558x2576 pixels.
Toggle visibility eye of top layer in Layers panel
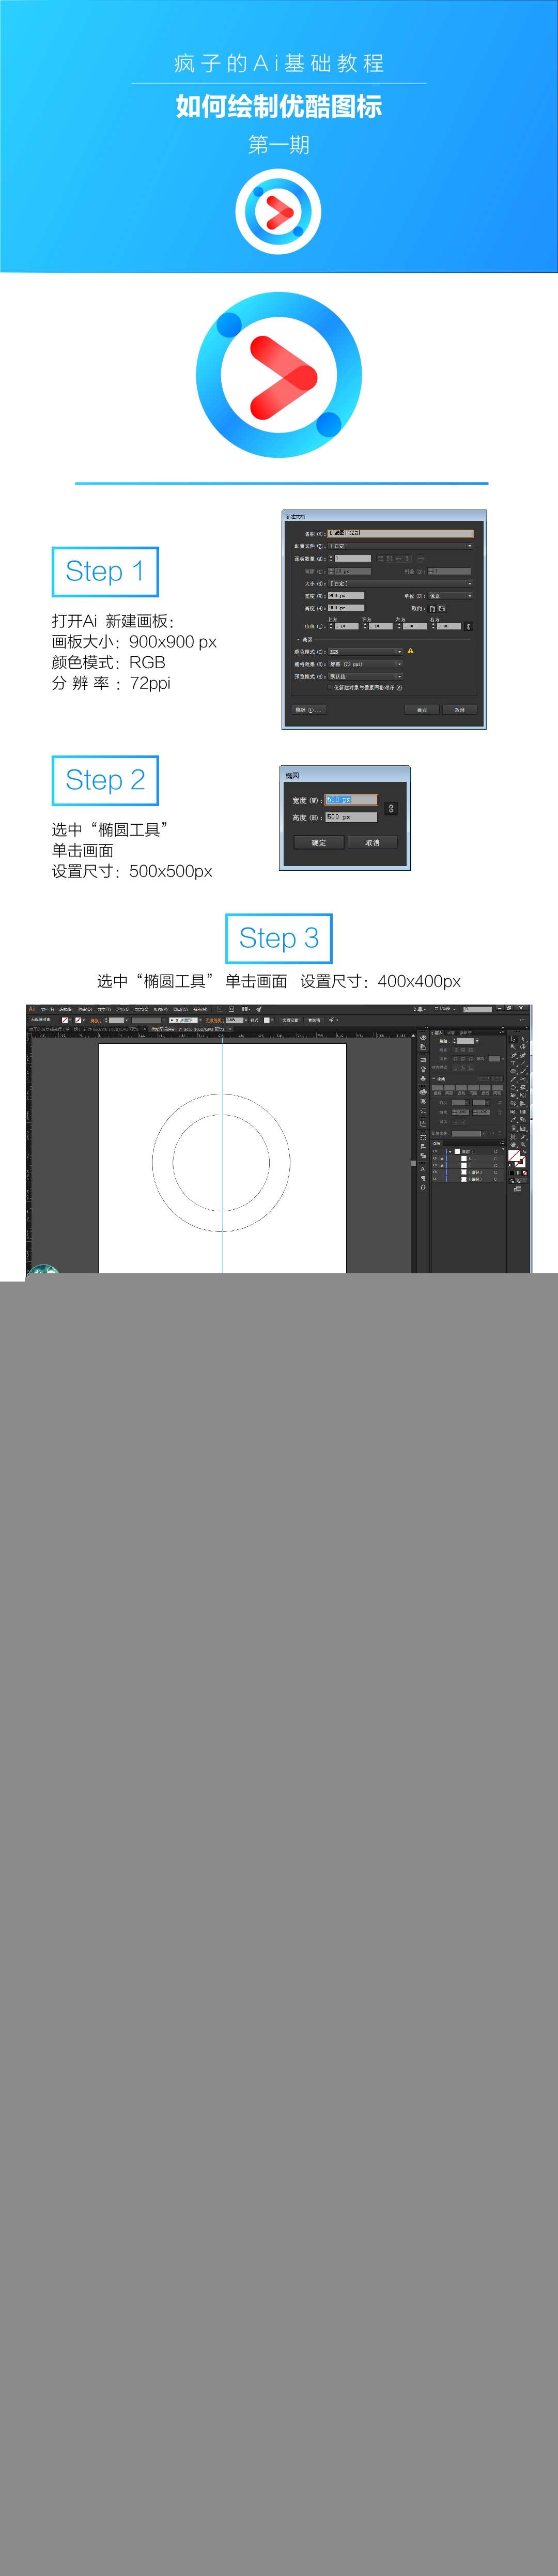tap(435, 1151)
